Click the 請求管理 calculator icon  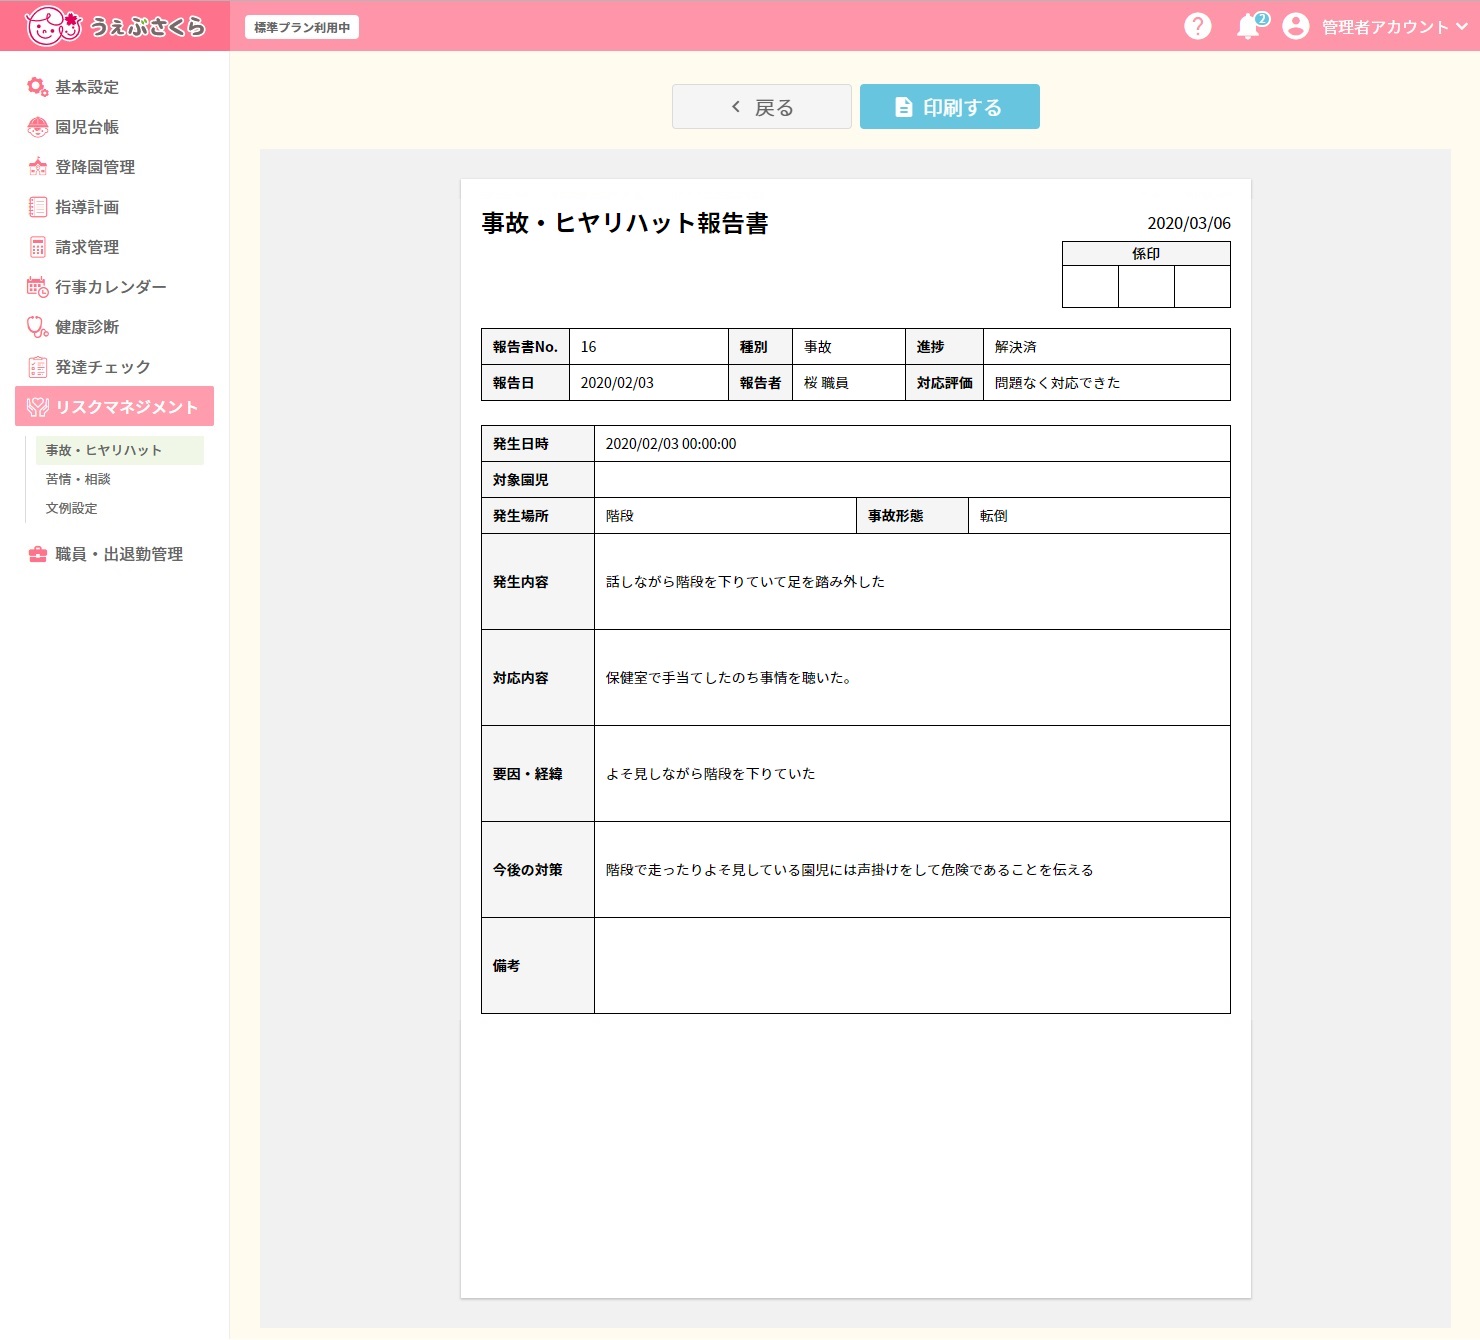(x=37, y=247)
